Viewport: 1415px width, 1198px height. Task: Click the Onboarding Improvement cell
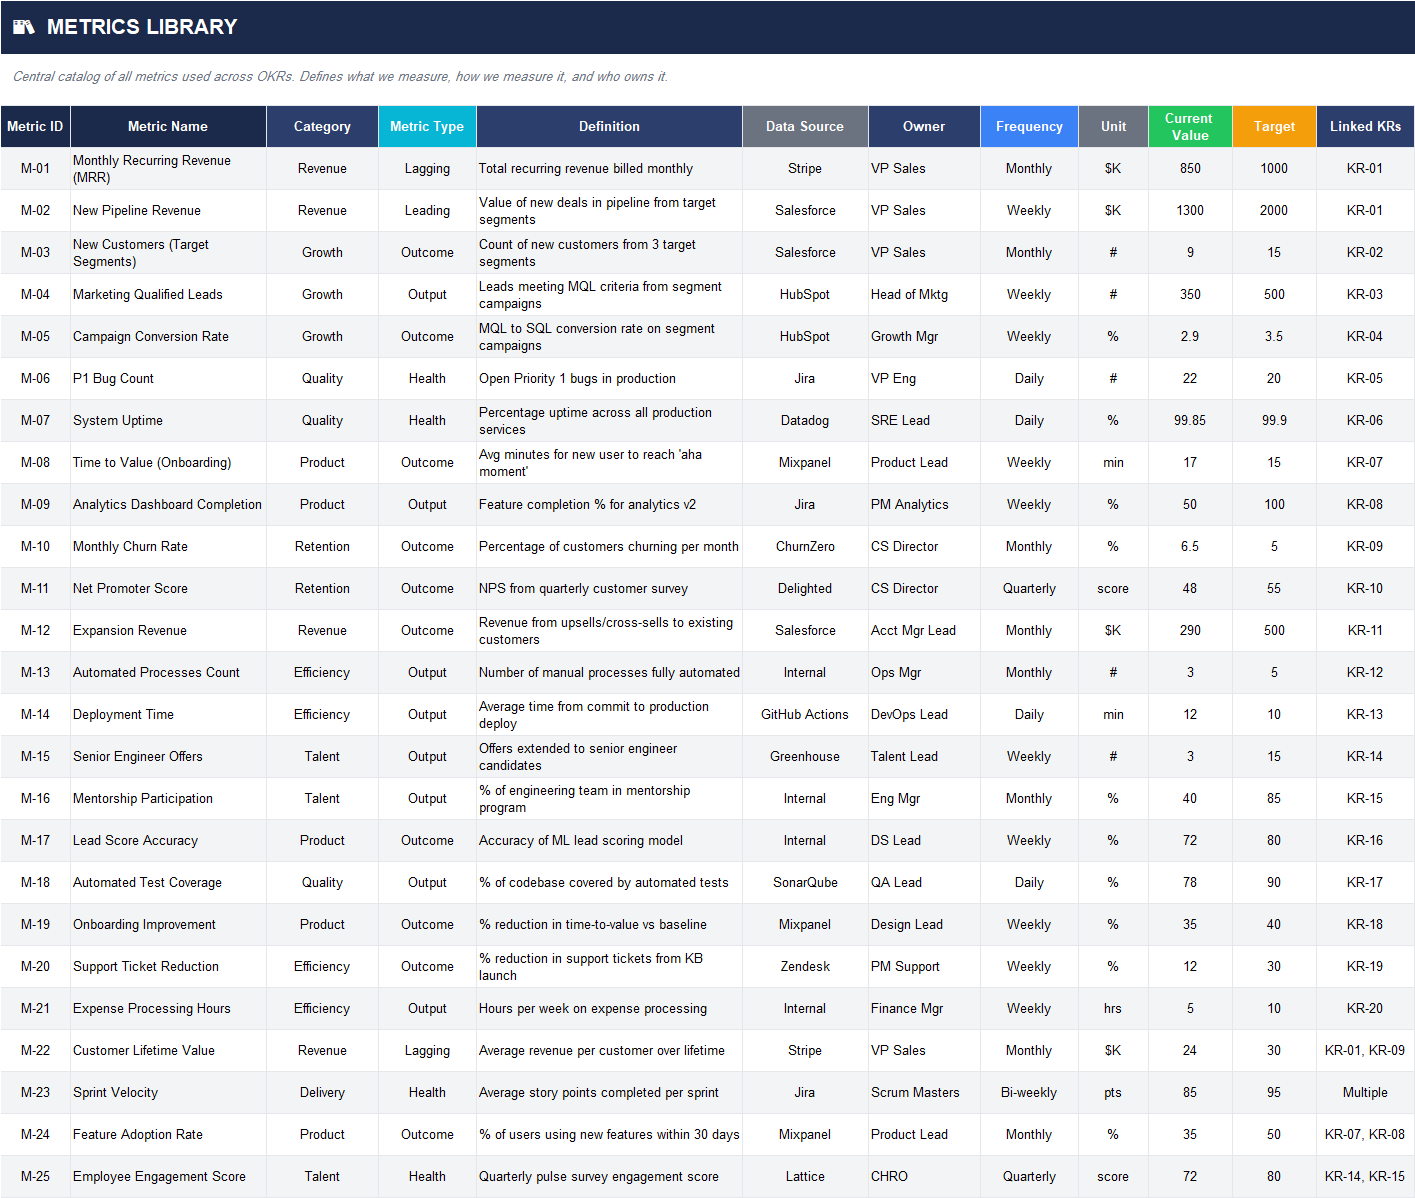point(168,924)
